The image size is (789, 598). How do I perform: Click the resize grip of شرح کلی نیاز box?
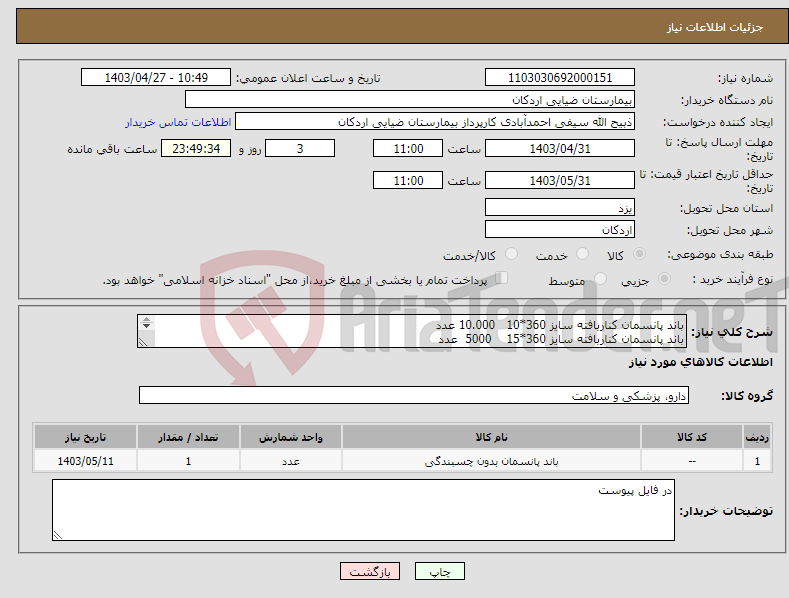(143, 342)
